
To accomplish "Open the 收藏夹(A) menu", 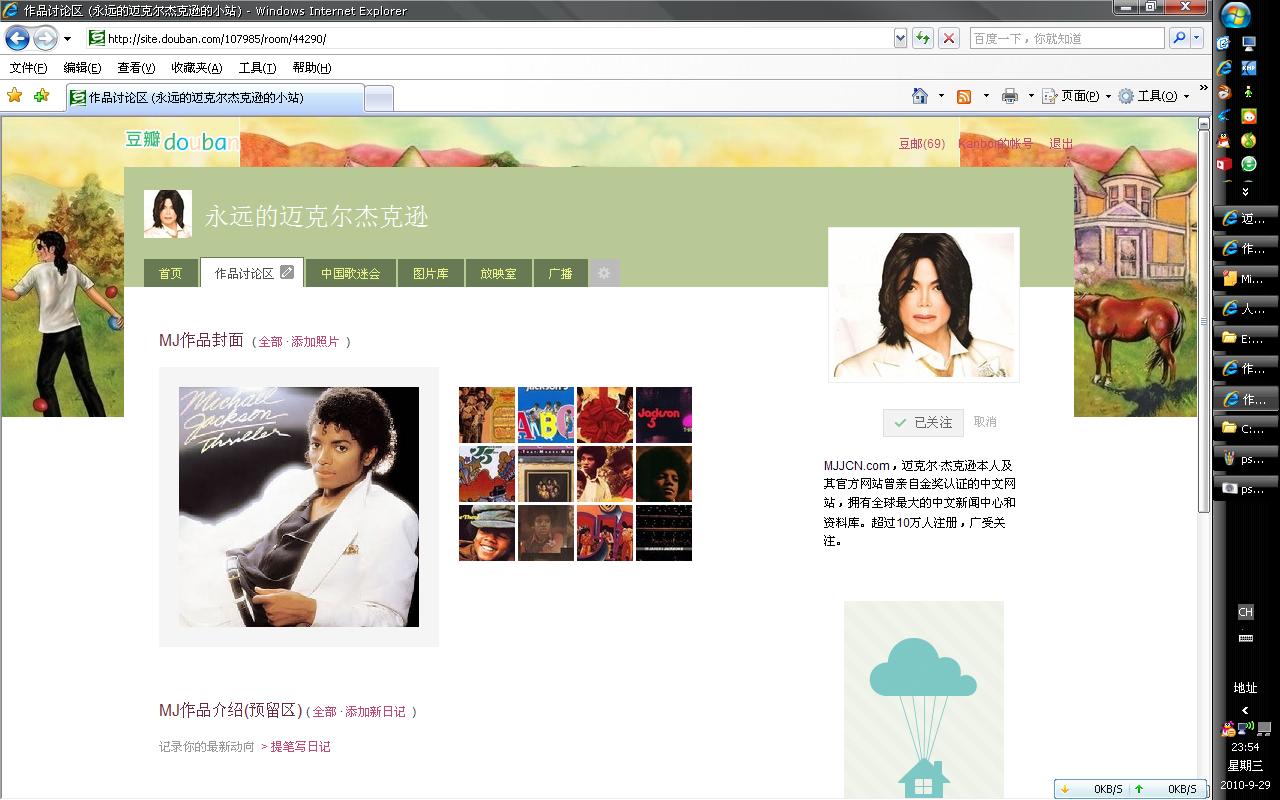I will [x=196, y=68].
